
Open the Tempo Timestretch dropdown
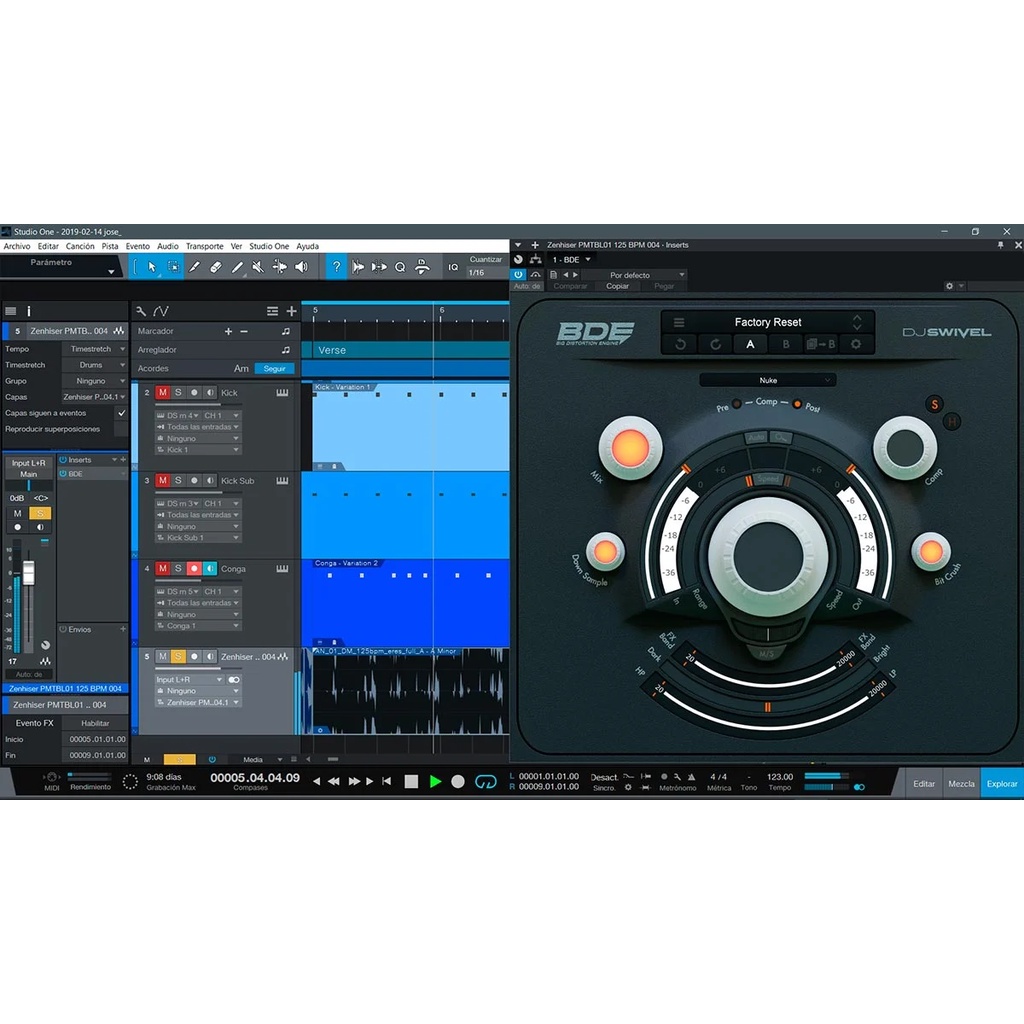pyautogui.click(x=94, y=349)
